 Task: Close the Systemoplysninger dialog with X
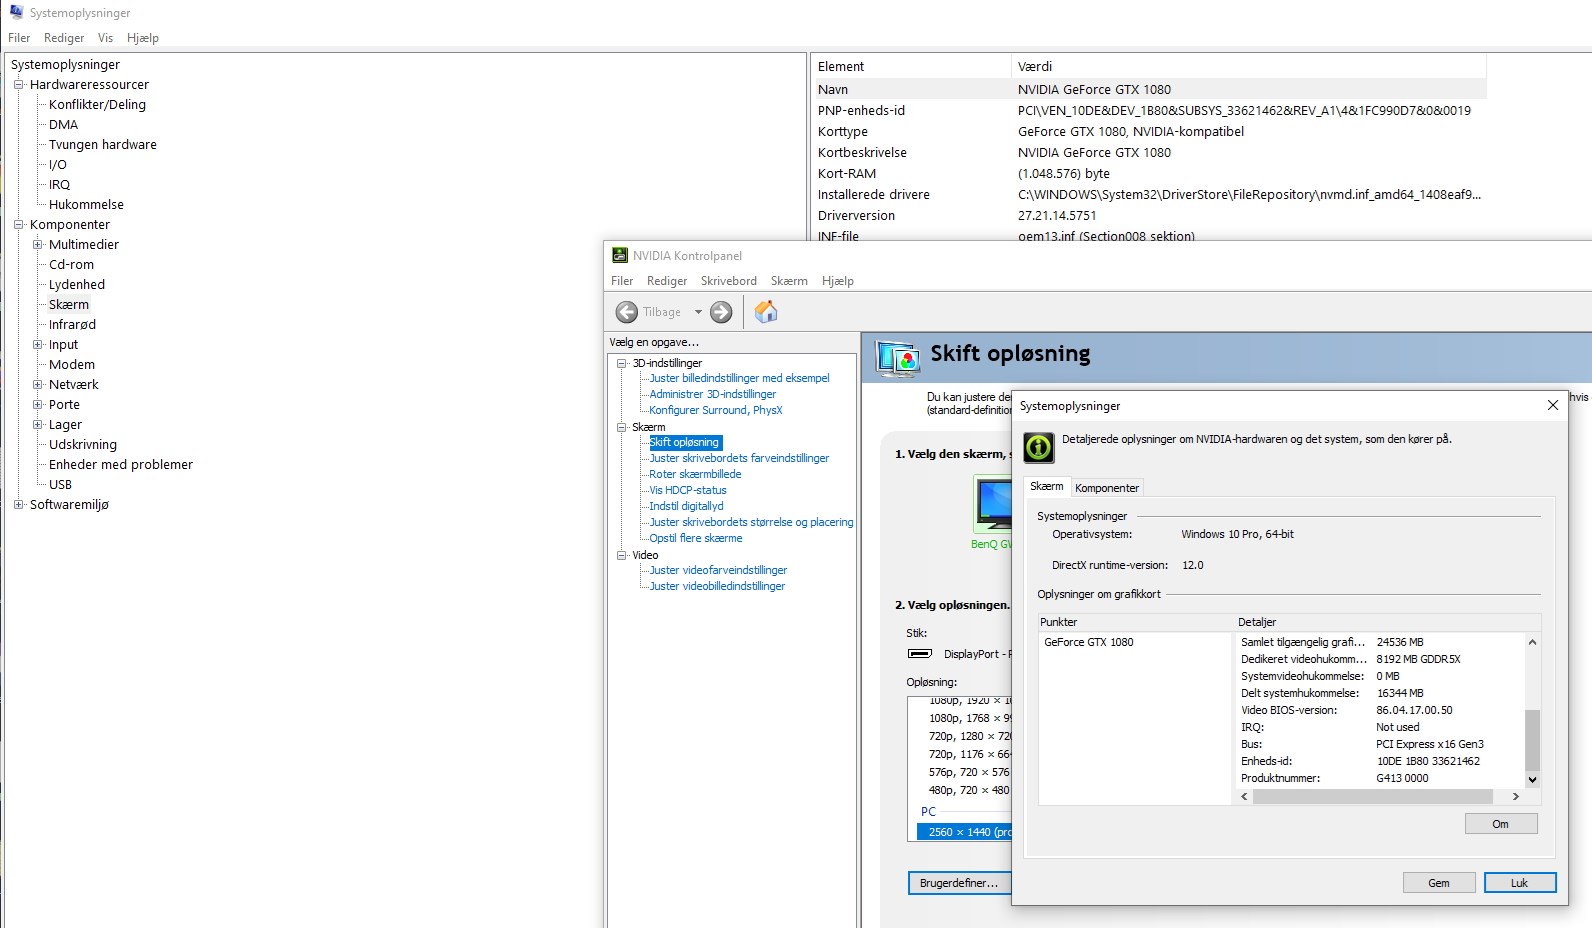(1553, 405)
